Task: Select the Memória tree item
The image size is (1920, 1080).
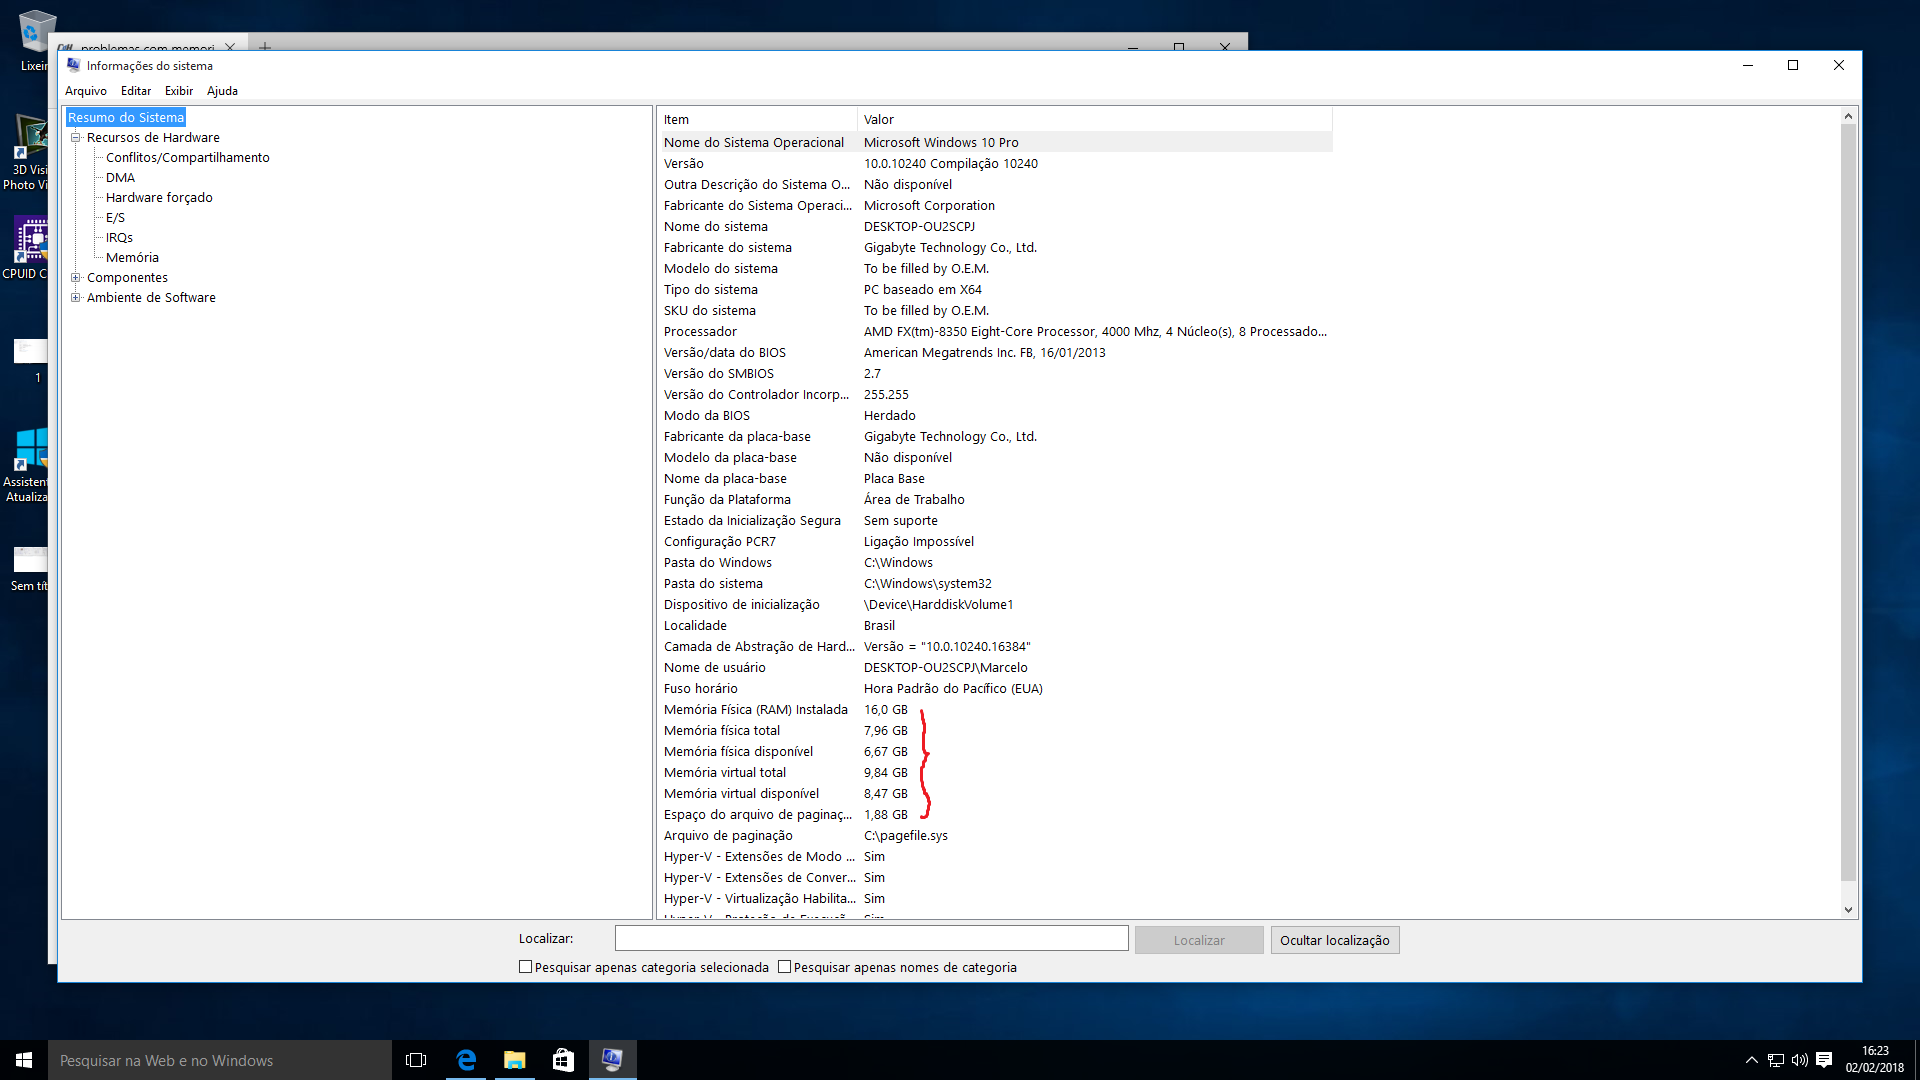Action: pos(132,258)
